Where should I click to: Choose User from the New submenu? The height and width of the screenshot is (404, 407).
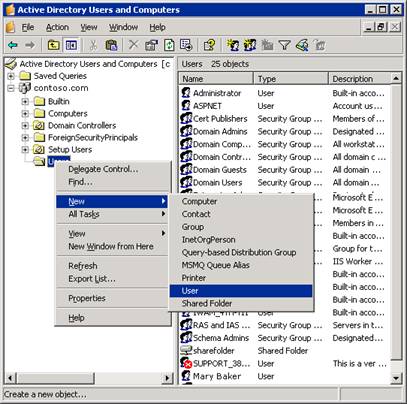(x=241, y=291)
